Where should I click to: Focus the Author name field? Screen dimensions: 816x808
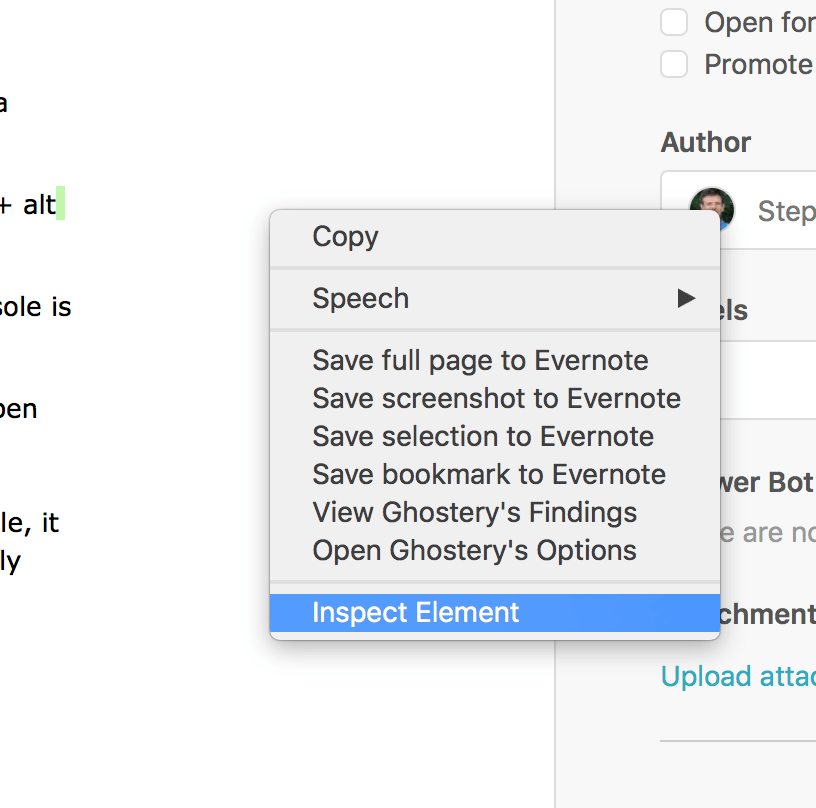coord(785,210)
